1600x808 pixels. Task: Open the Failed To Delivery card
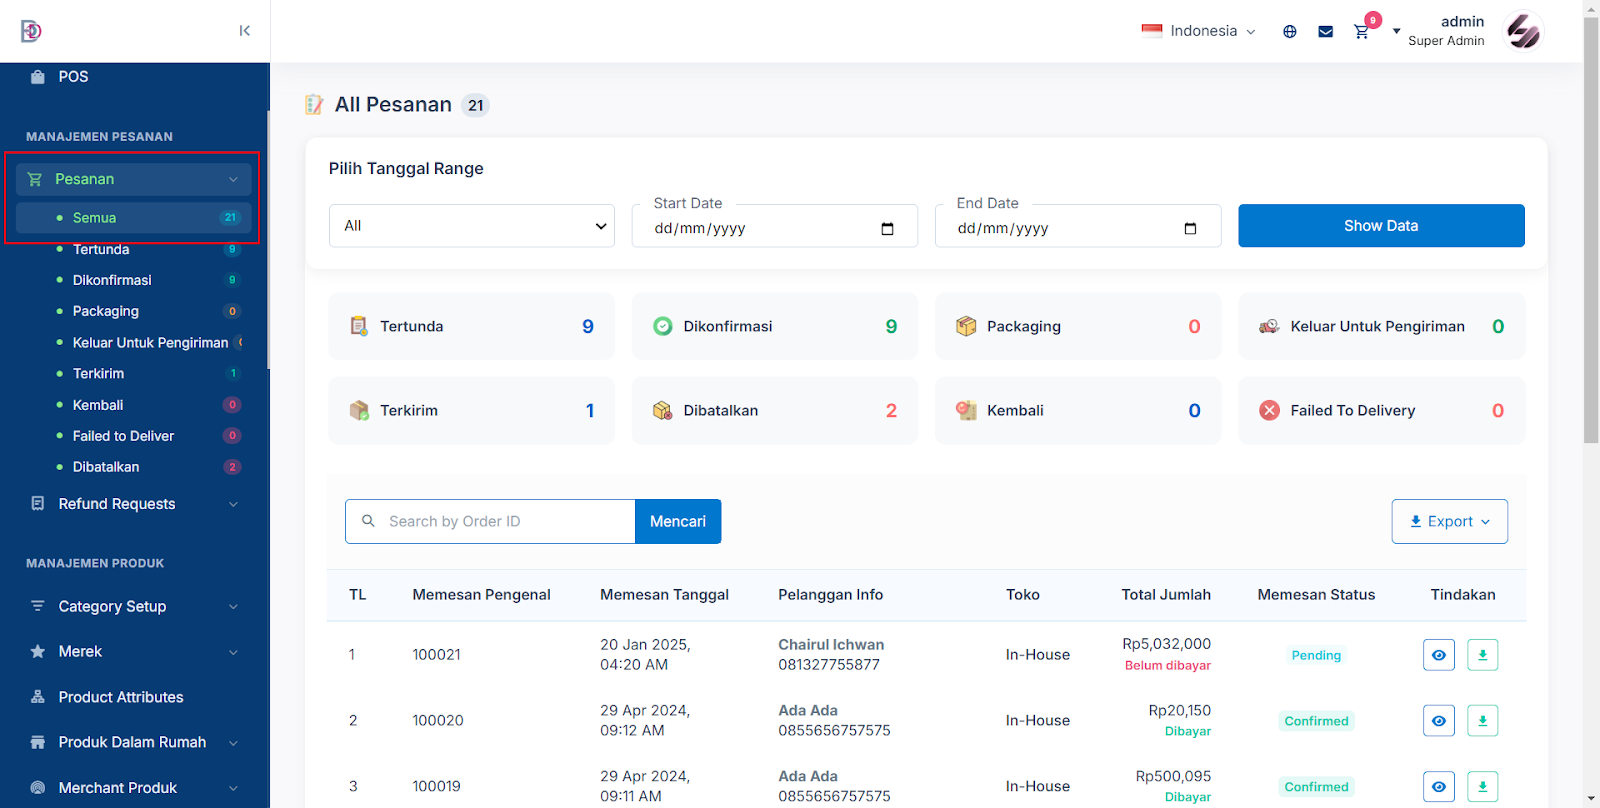tap(1382, 410)
